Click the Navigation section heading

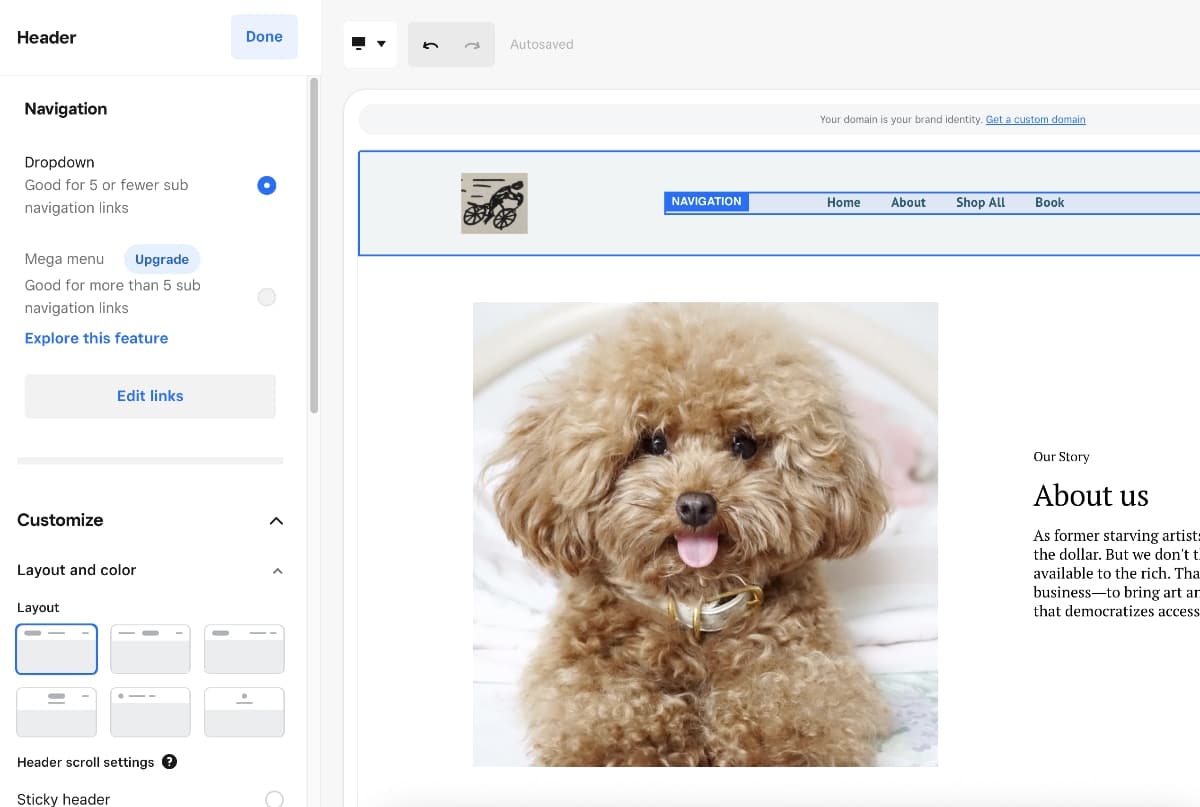click(66, 109)
